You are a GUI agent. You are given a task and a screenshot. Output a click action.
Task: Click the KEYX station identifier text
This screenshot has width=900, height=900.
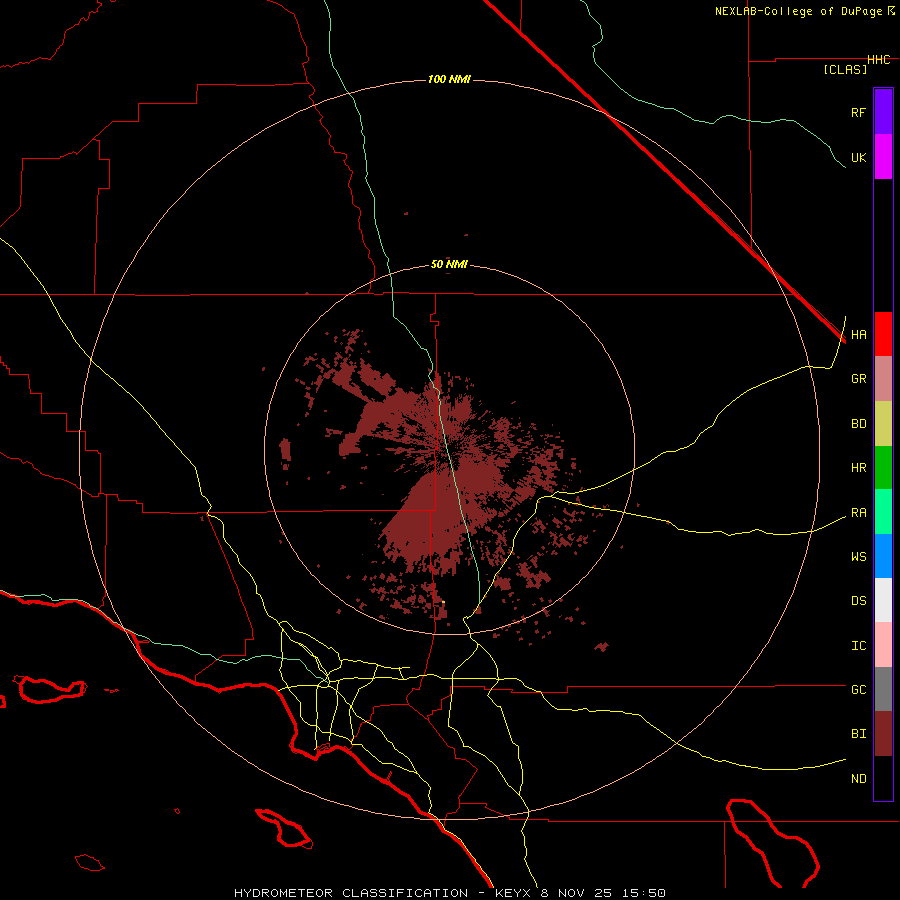(513, 893)
